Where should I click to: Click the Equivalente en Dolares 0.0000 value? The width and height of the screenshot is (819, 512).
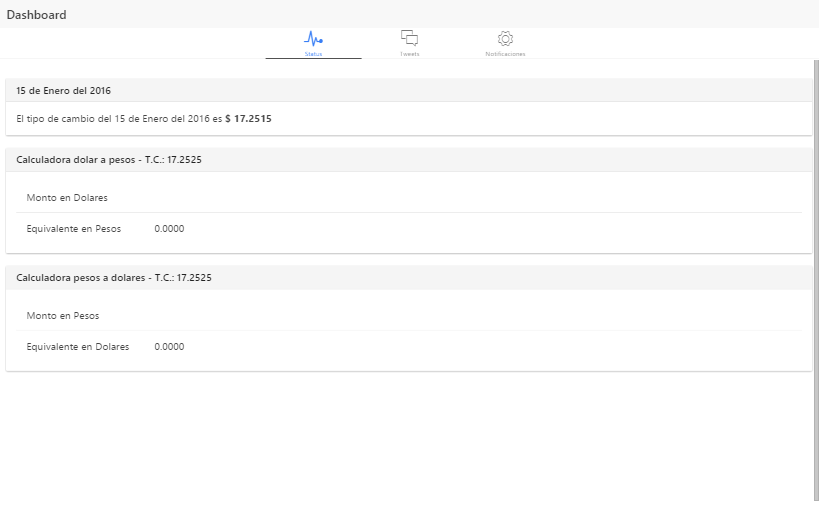[169, 347]
